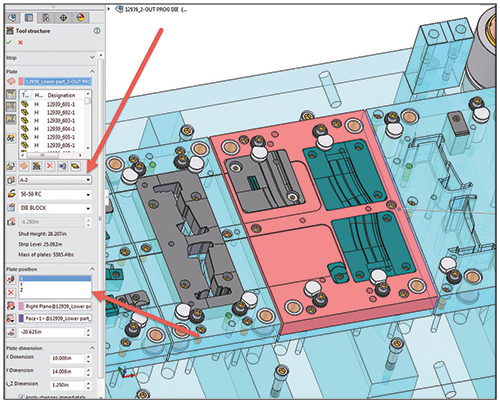This screenshot has width=500, height=406.
Task: Click red X icon beside plate position list
Action: (x=11, y=293)
